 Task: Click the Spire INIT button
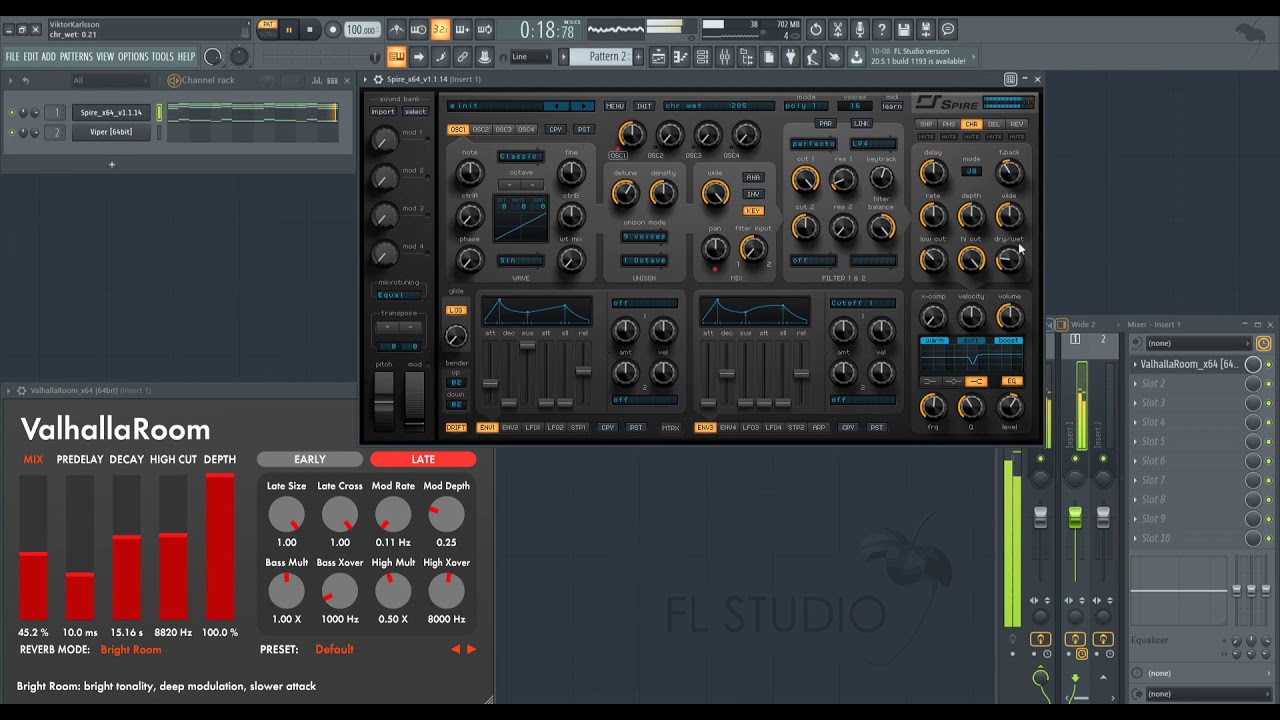pos(643,106)
